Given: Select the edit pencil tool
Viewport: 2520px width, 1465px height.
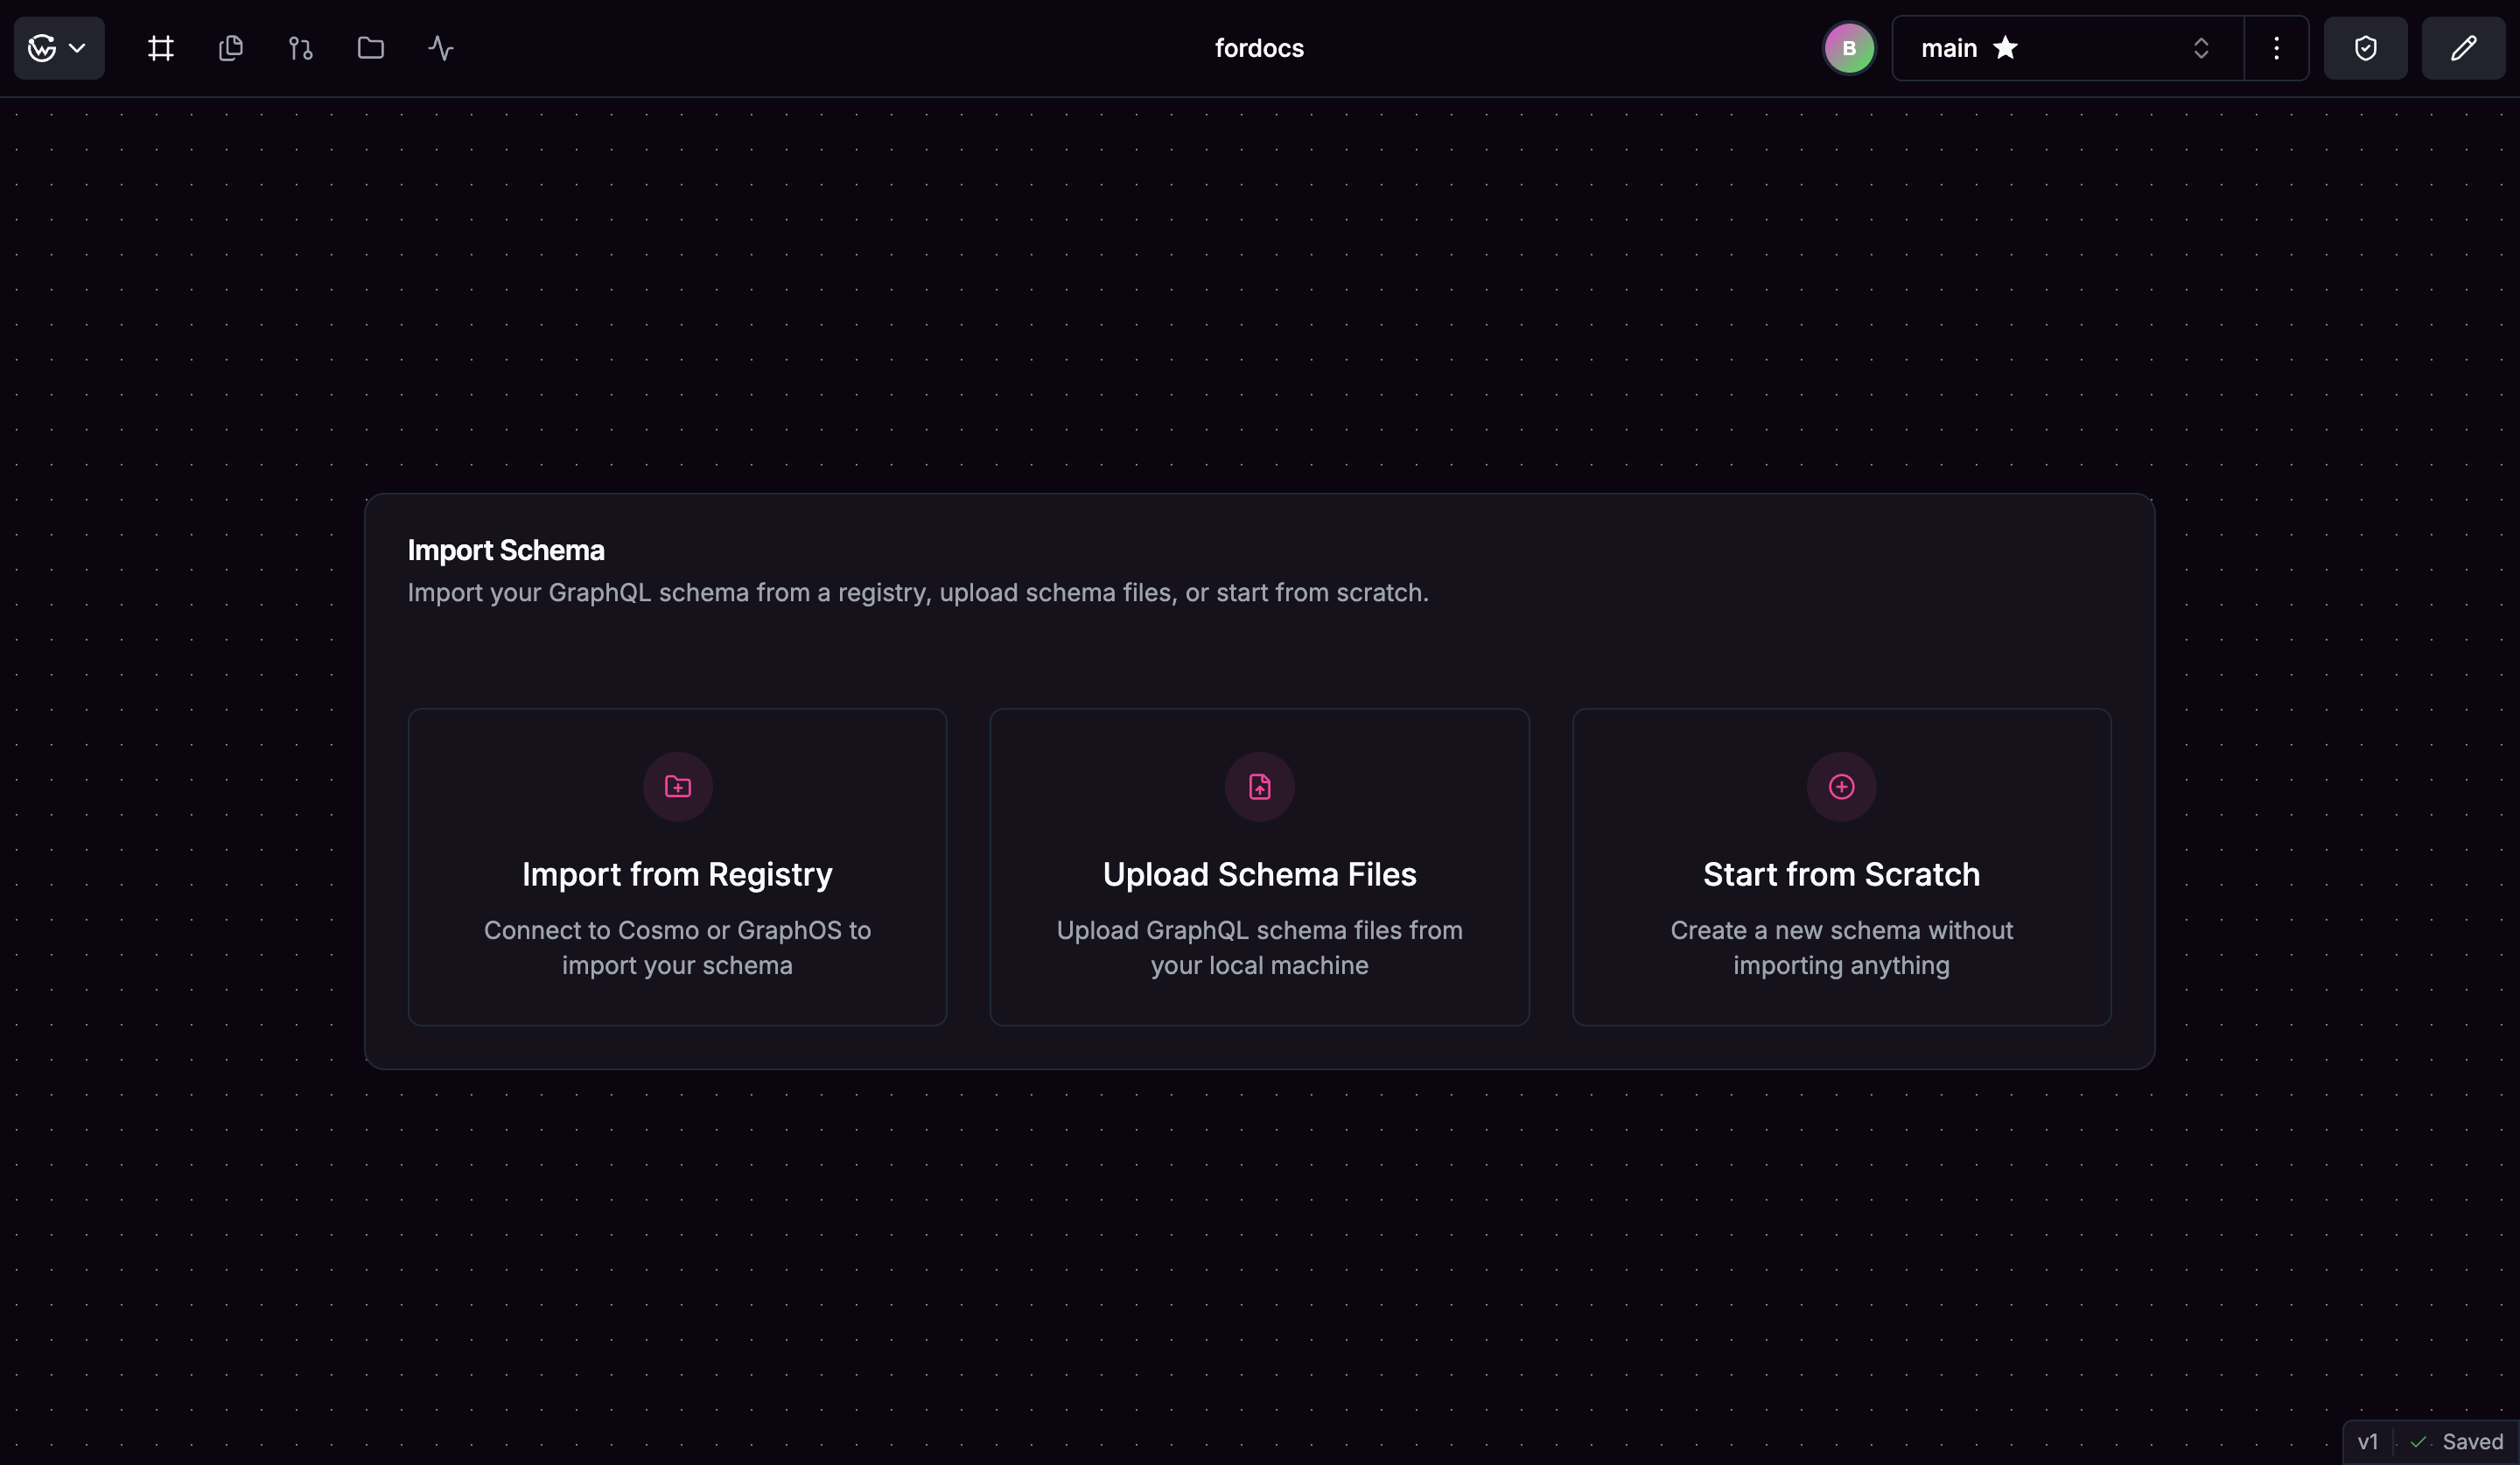Looking at the screenshot, I should pyautogui.click(x=2463, y=47).
